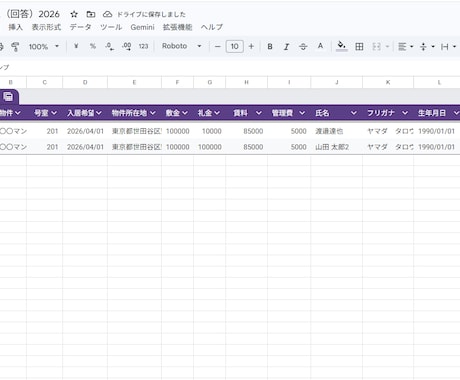Viewport: 460px width, 380px height.
Task: Open the 挿入 menu
Action: tap(16, 27)
